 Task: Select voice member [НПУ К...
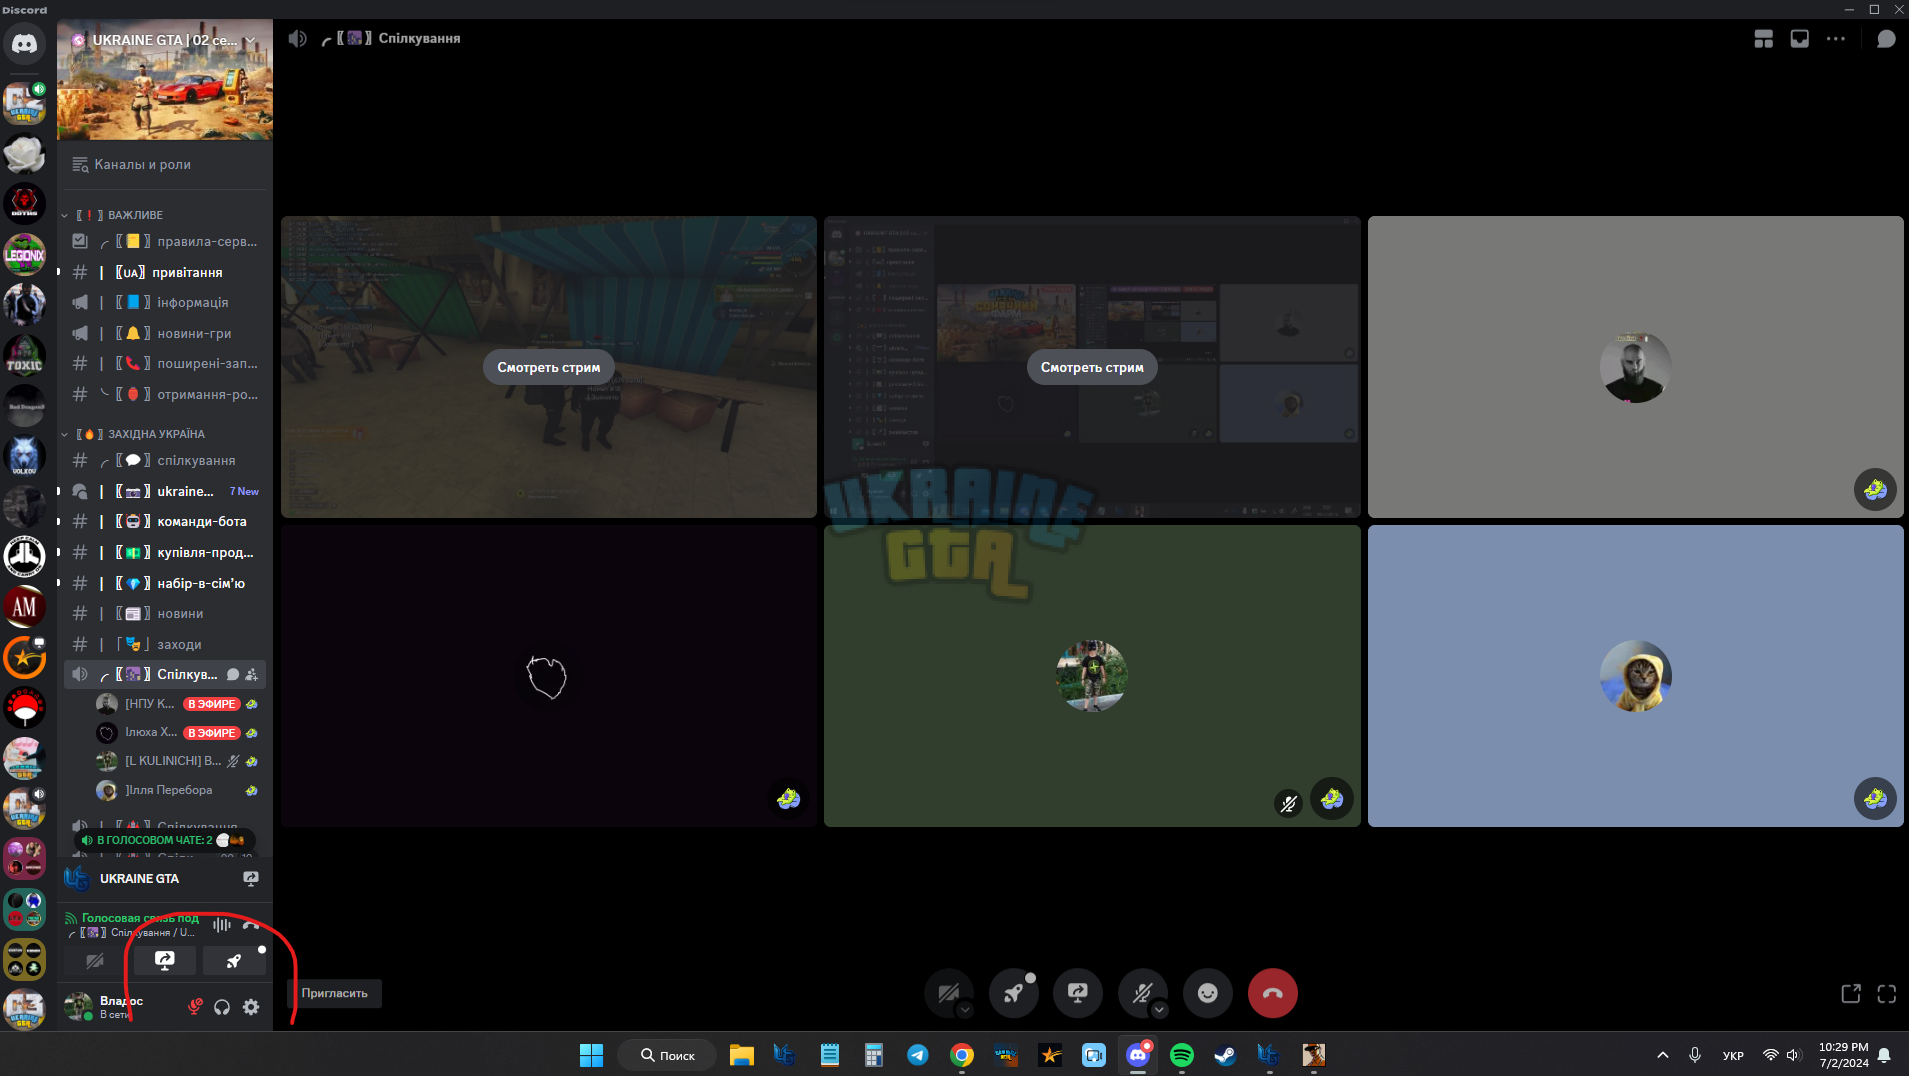[x=178, y=704]
